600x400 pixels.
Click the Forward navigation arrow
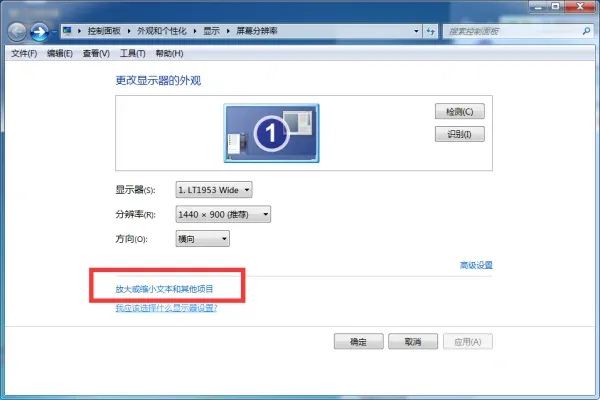point(39,32)
